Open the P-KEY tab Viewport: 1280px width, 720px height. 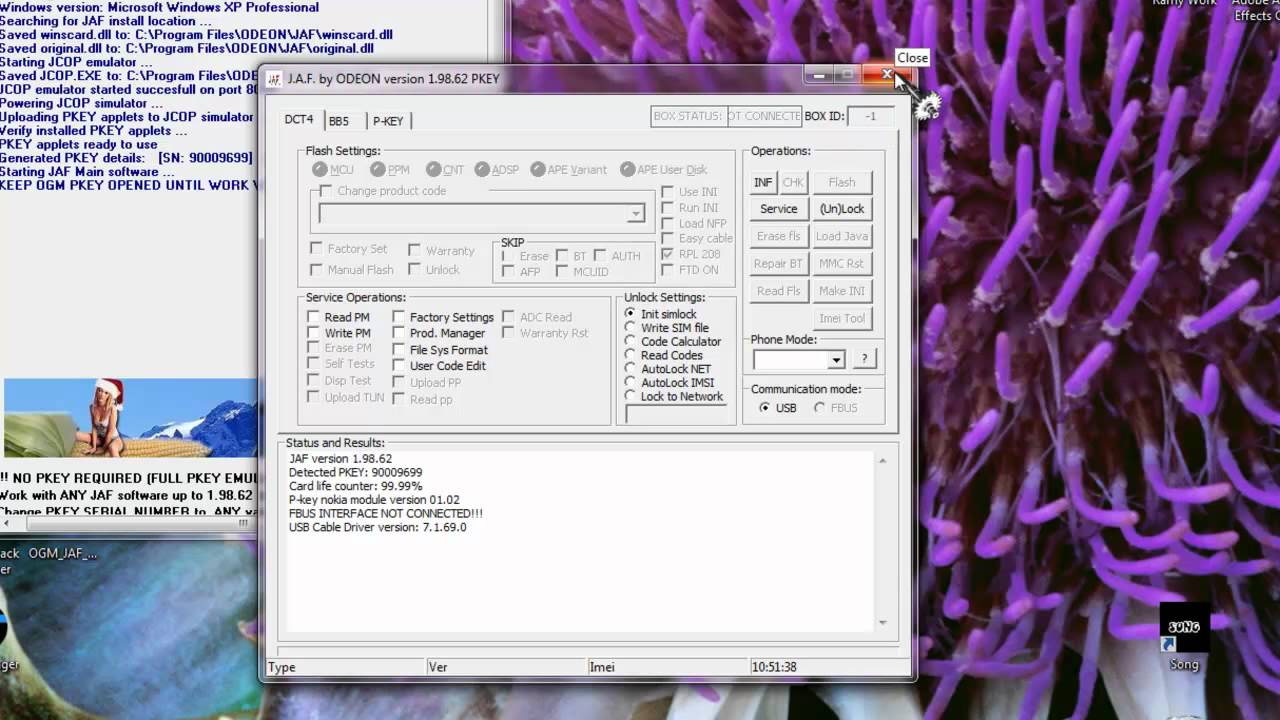tap(388, 121)
